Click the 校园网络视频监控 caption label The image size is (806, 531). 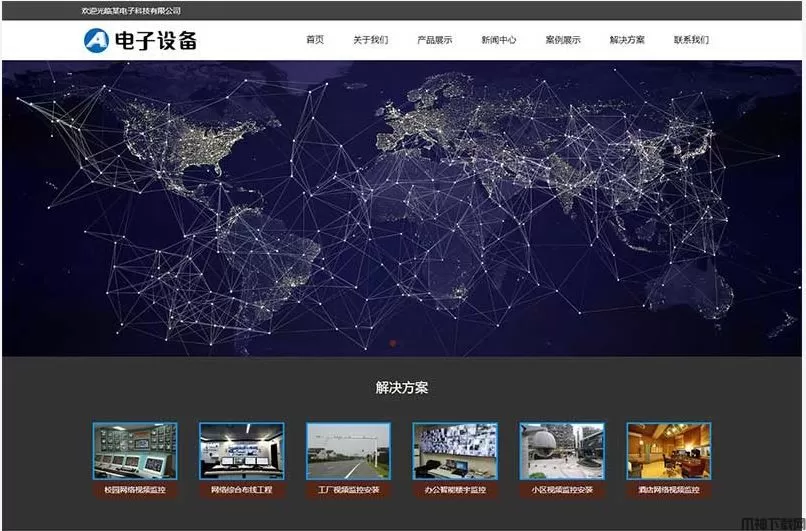pos(135,490)
